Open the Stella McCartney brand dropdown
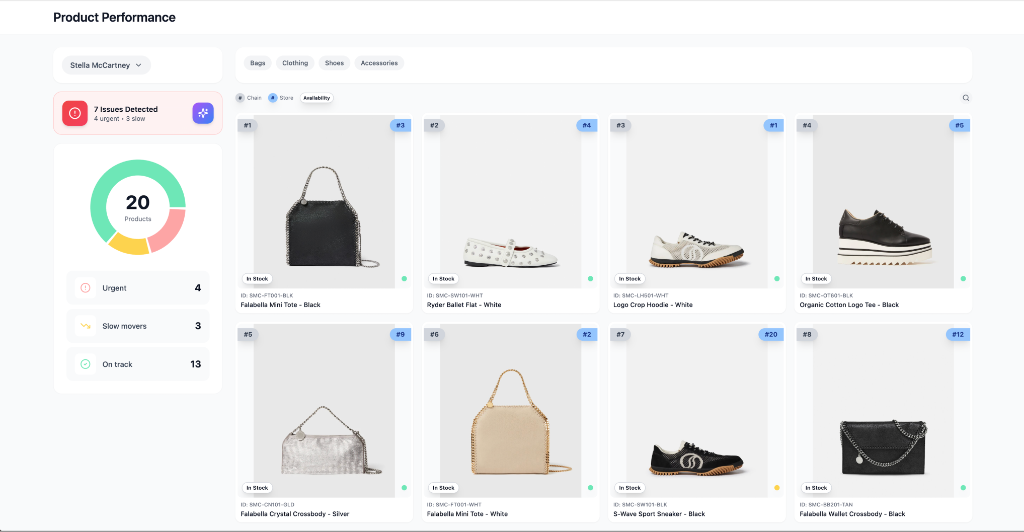 coord(106,65)
